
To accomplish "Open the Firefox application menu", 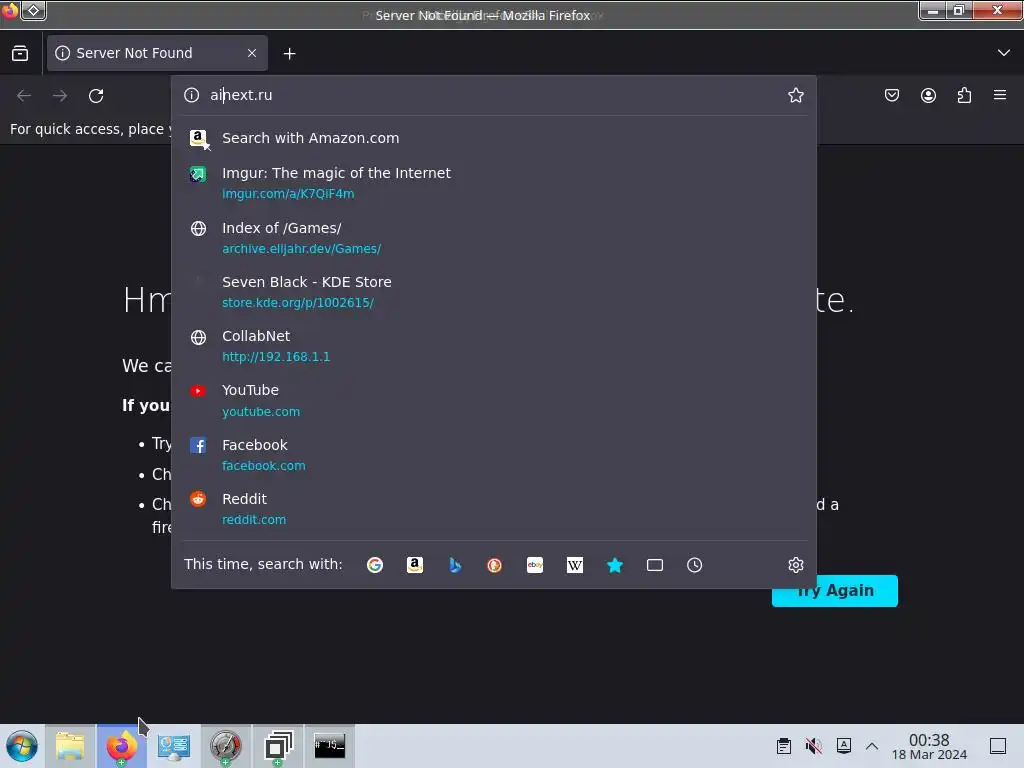I will point(1000,95).
